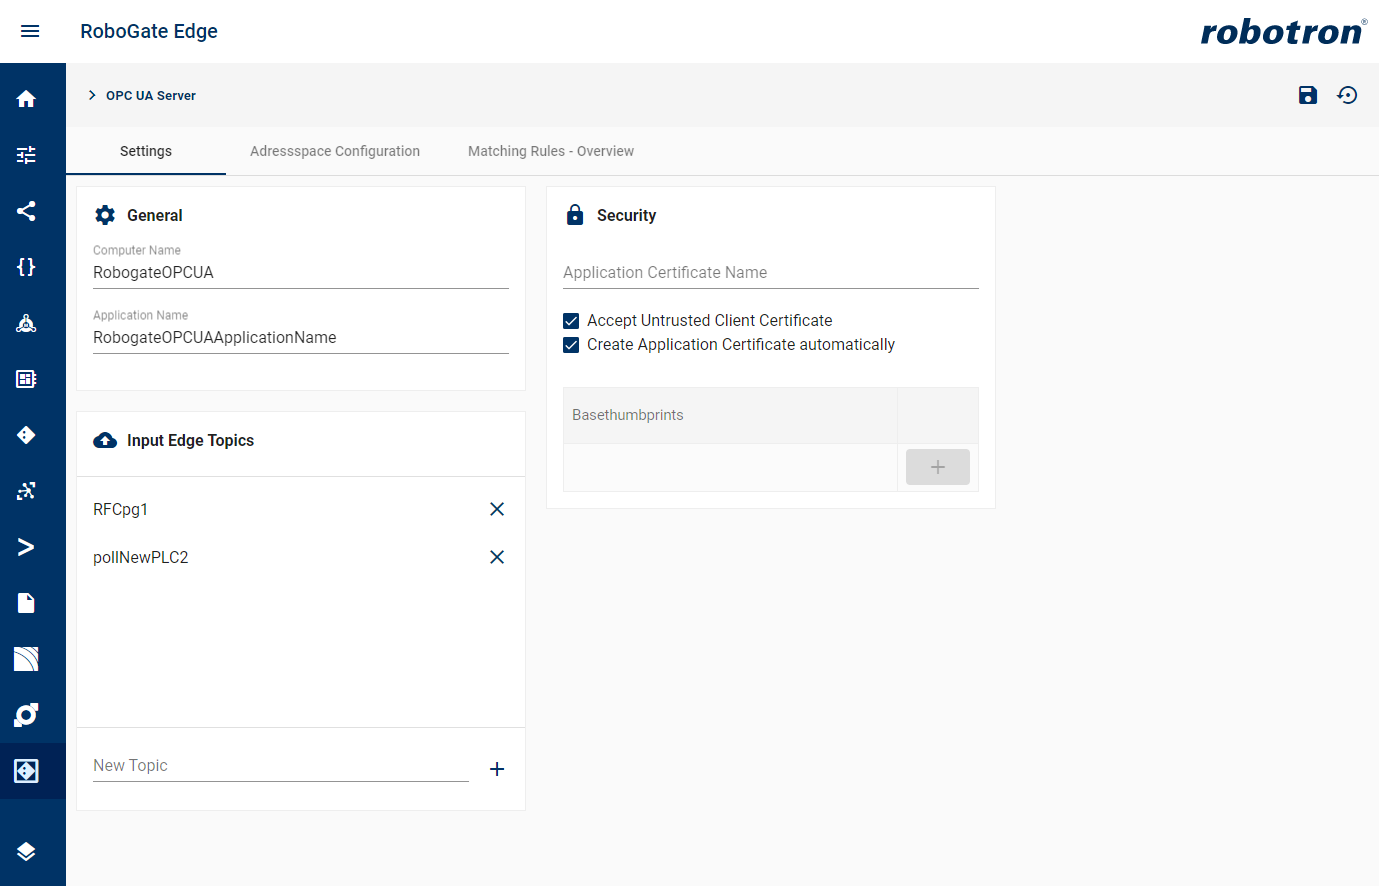Screen dimensions: 1379x886
Task: Click the RoboGate Edge title
Action: [x=149, y=31]
